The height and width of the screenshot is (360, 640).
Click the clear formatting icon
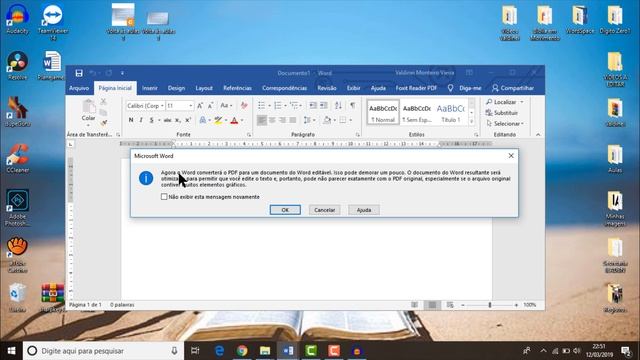(x=244, y=106)
